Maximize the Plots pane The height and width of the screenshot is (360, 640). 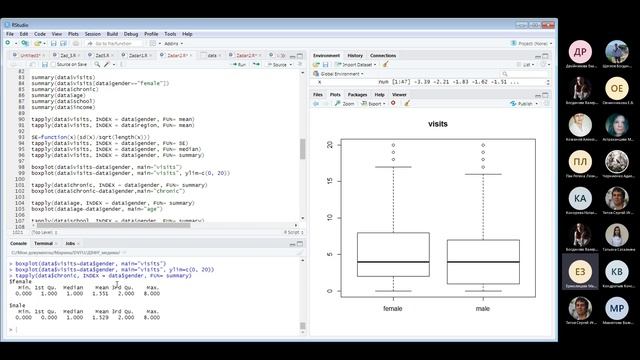(545, 95)
